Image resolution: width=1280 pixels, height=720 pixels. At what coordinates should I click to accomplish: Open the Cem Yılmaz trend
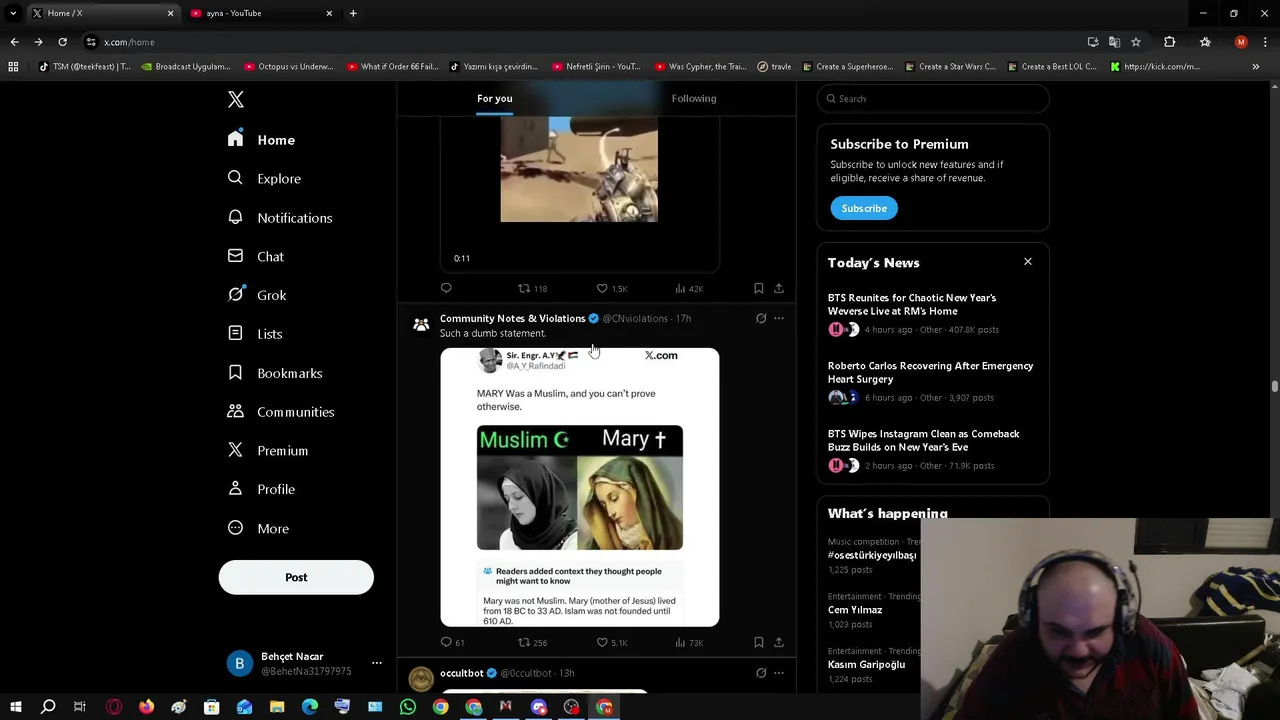pos(855,610)
